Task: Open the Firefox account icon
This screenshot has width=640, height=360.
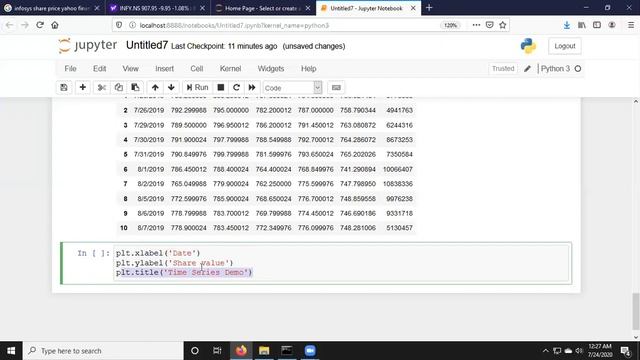Action: coord(612,25)
